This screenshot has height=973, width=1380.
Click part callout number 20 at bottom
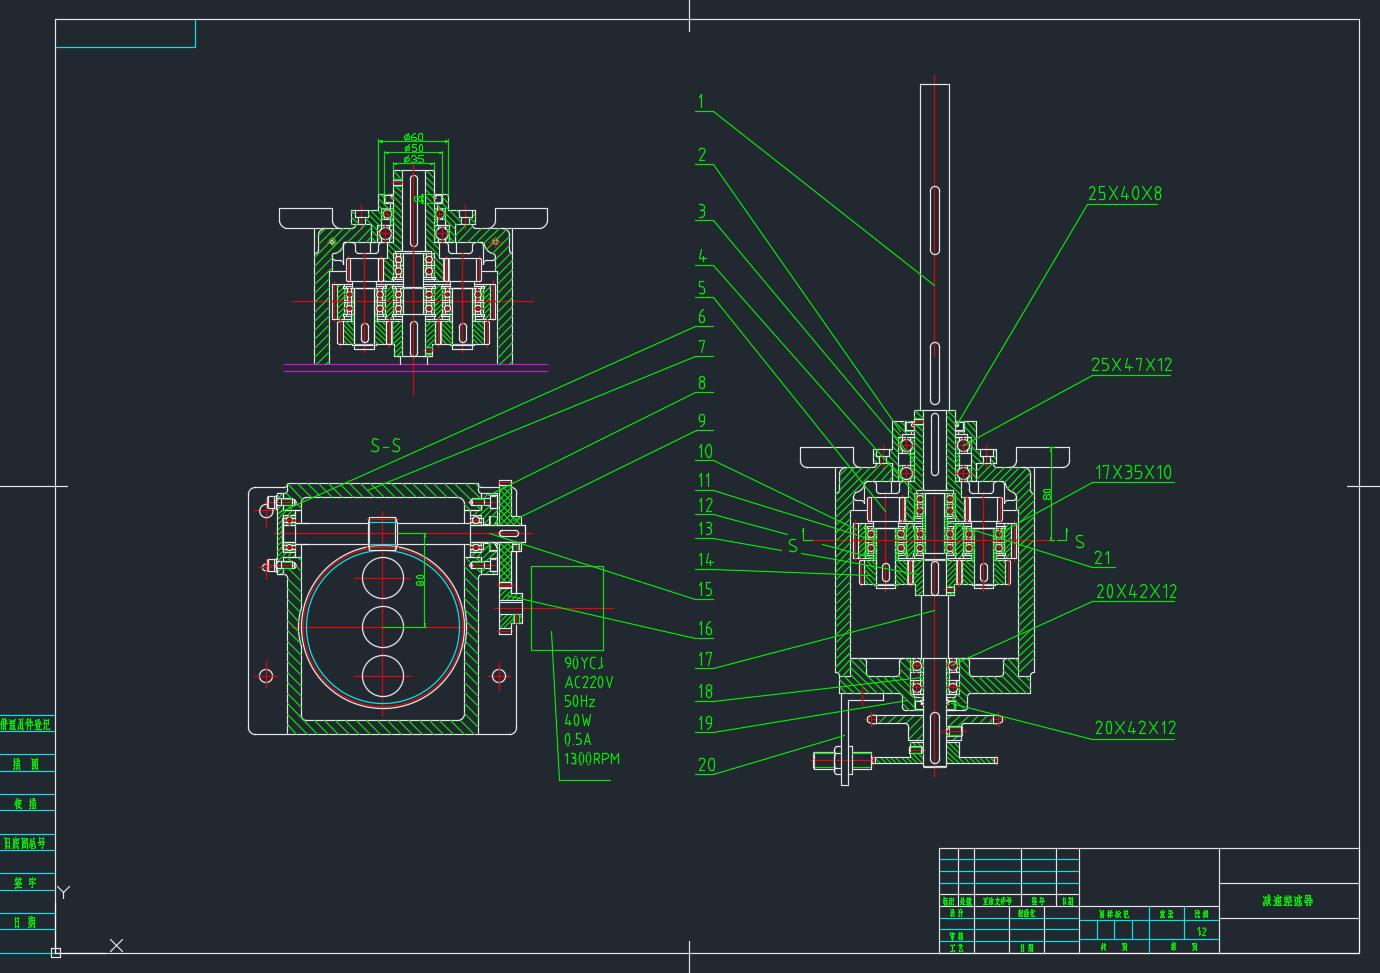coord(707,766)
